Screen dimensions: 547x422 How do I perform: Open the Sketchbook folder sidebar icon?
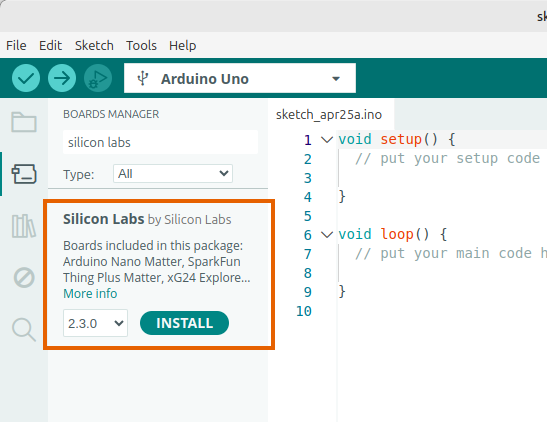pyautogui.click(x=24, y=122)
